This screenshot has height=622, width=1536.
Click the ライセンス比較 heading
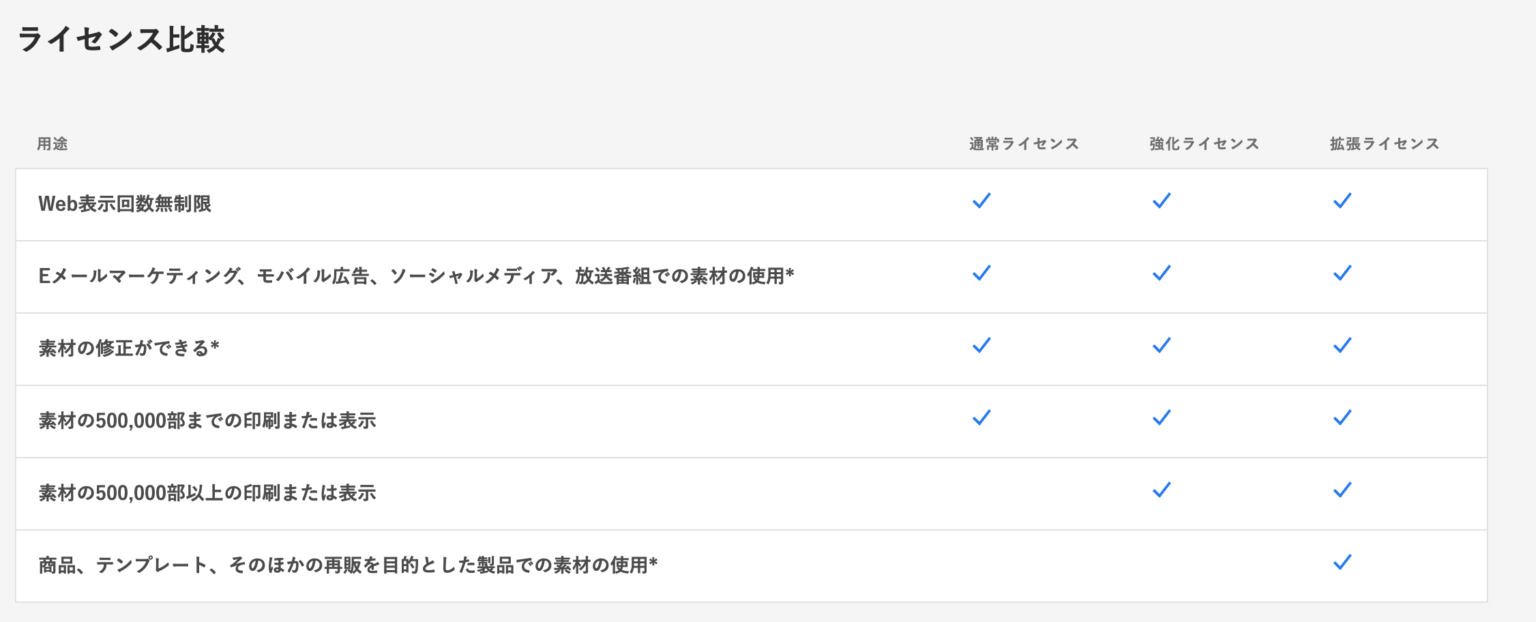(121, 40)
